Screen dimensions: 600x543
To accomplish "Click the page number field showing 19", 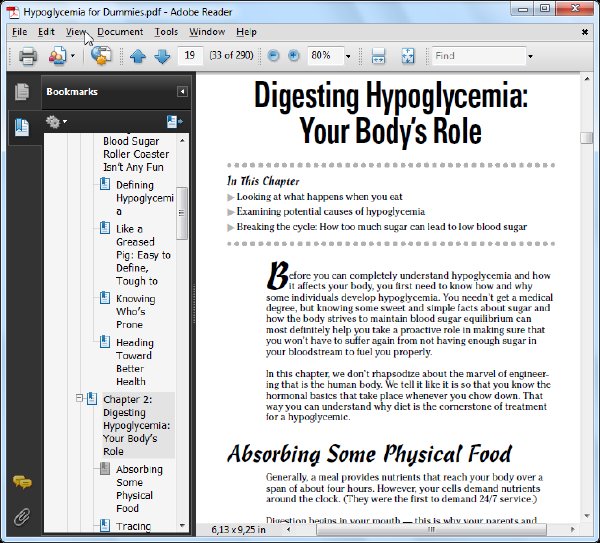I will tap(190, 55).
